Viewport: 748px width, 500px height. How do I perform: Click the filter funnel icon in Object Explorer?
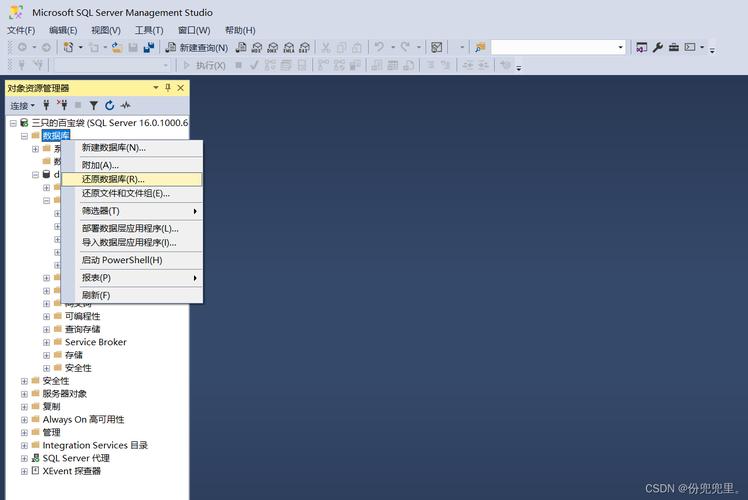point(94,105)
